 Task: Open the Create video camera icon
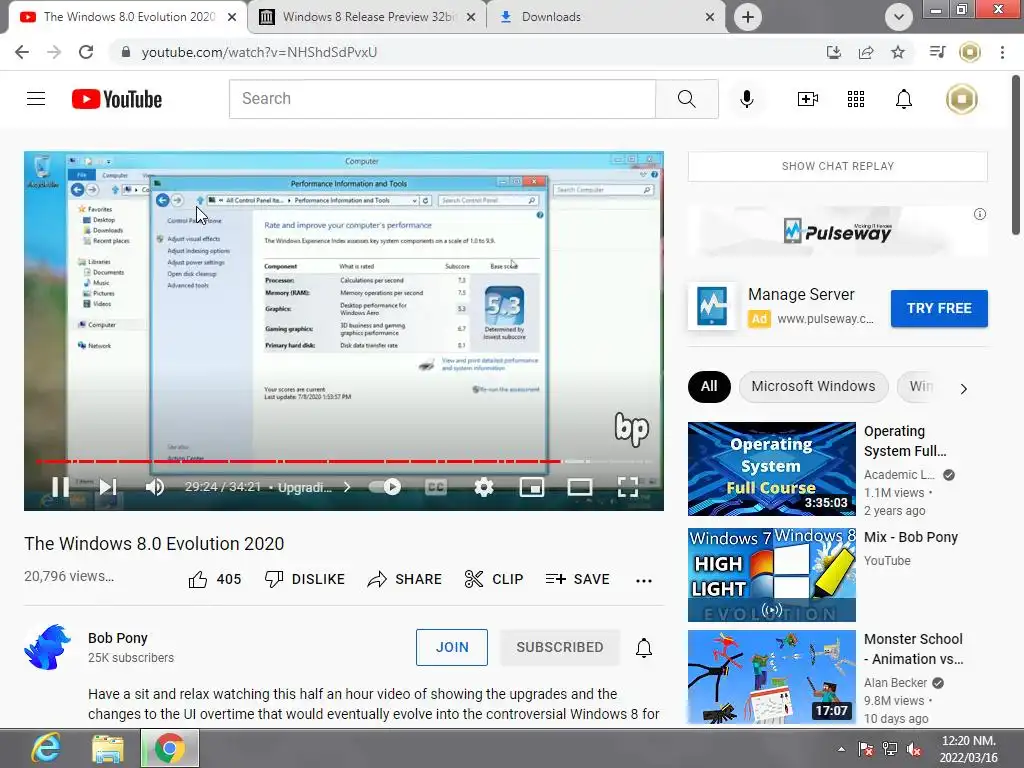(808, 99)
